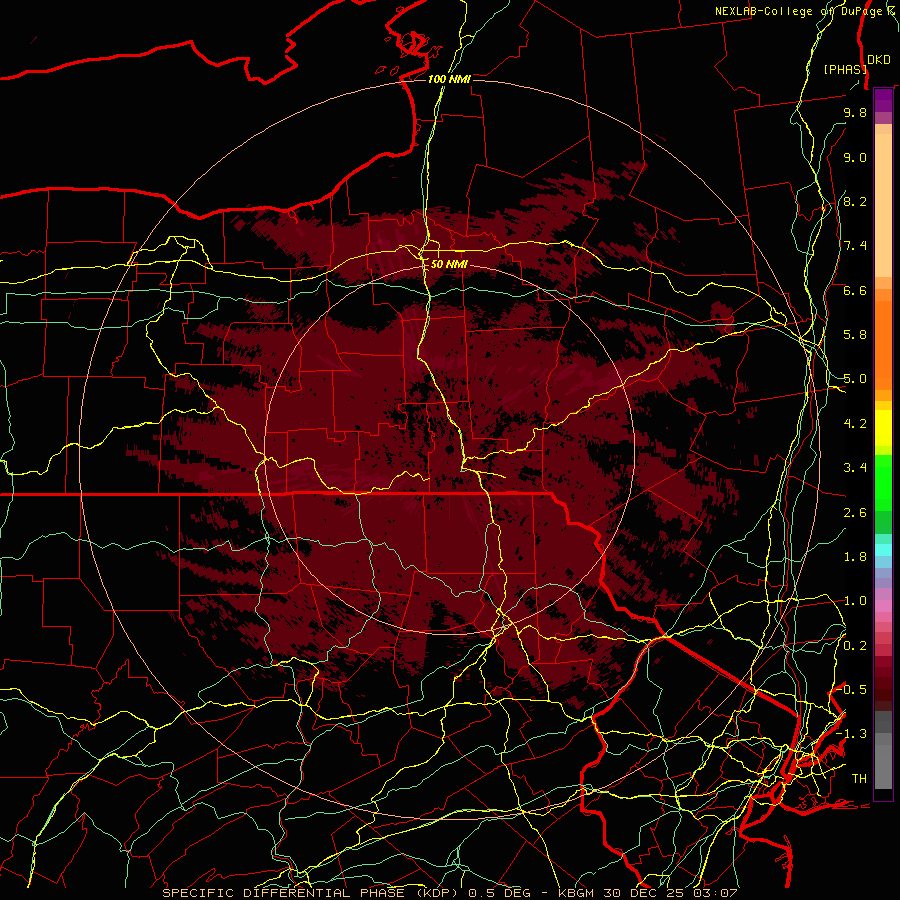Click the 5.8 scale value
The image size is (900, 900).
coord(855,335)
